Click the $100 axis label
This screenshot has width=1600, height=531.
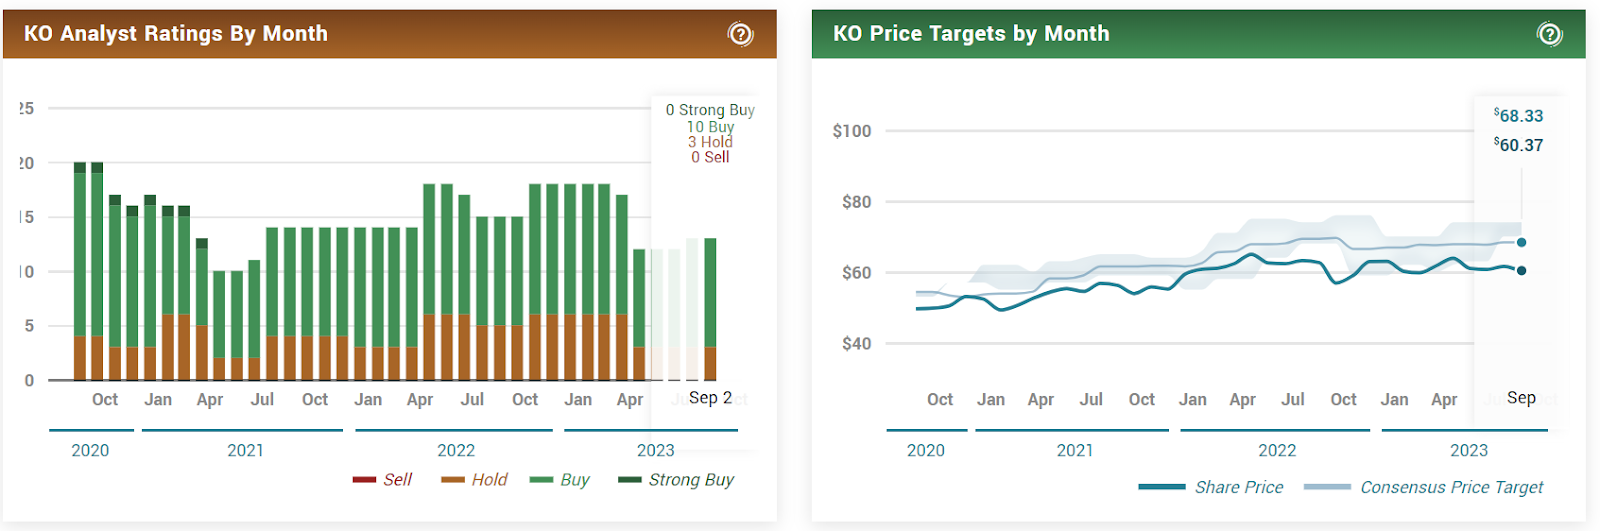[852, 131]
